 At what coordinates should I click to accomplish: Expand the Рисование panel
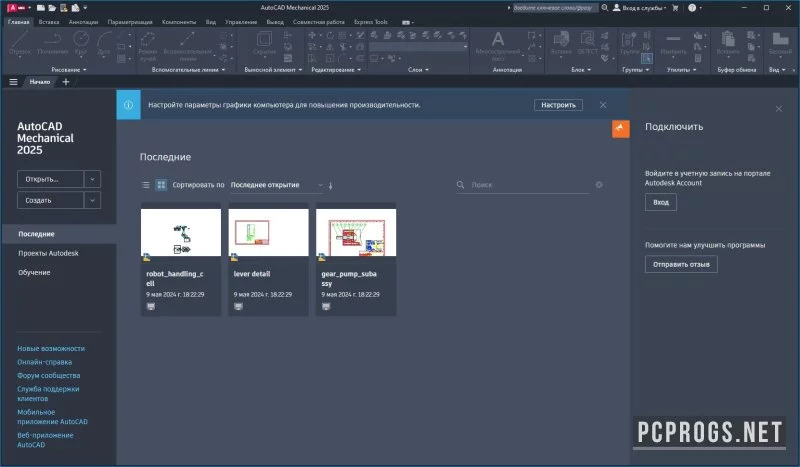coord(69,69)
